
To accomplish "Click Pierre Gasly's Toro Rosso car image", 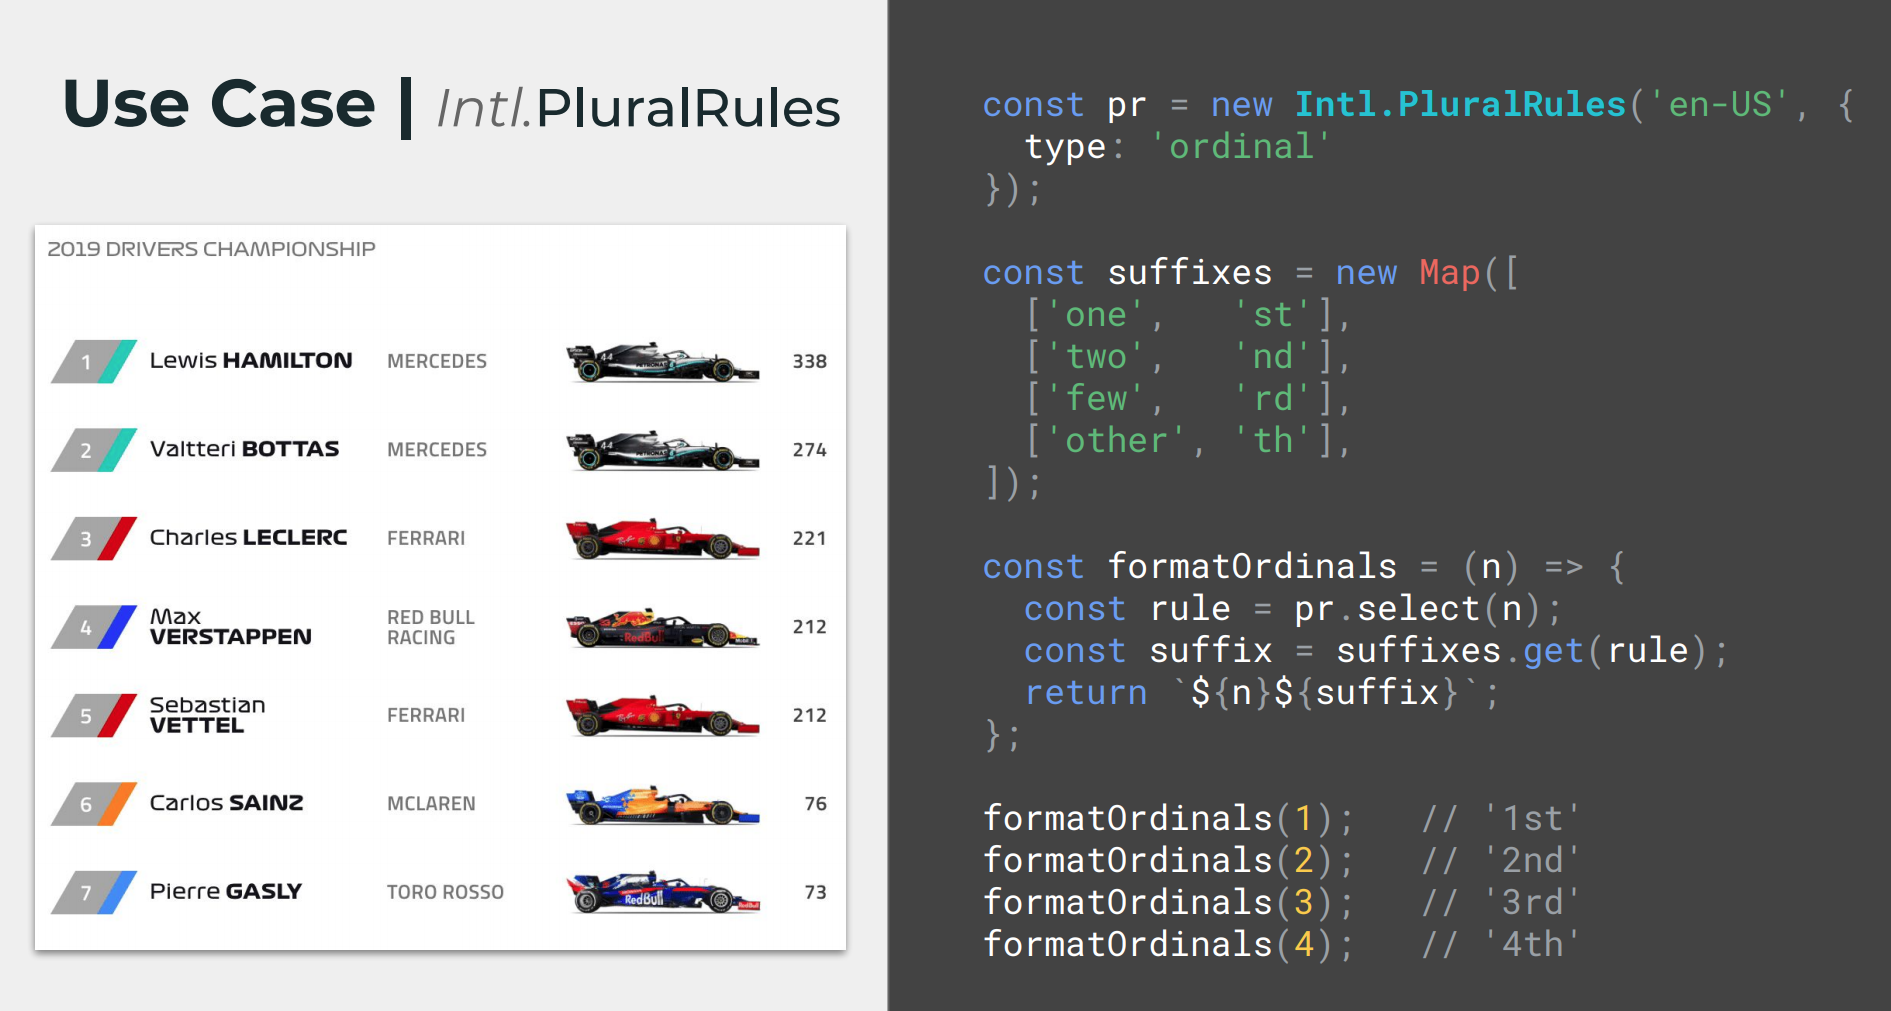I will pos(662,893).
